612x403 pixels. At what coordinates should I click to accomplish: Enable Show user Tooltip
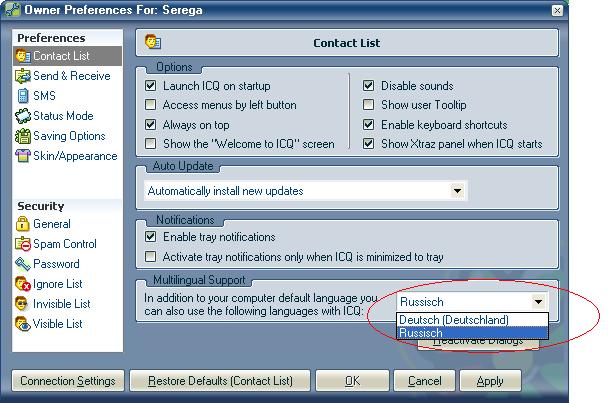[368, 105]
